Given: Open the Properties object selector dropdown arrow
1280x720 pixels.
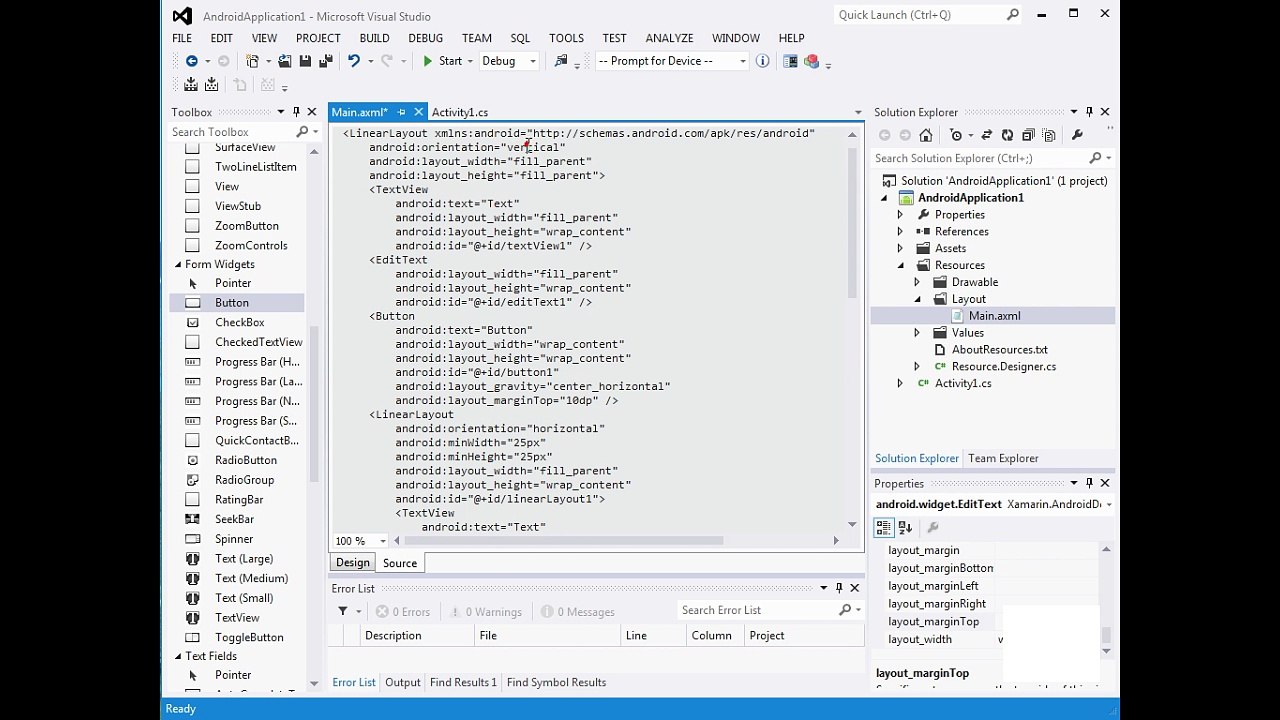Looking at the screenshot, I should 1108,505.
